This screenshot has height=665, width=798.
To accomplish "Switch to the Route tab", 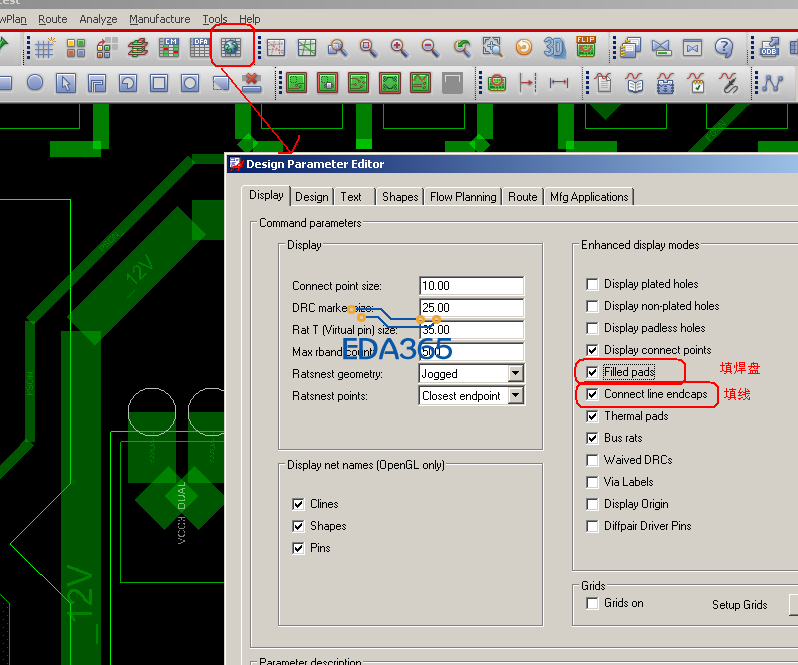I will (x=523, y=197).
